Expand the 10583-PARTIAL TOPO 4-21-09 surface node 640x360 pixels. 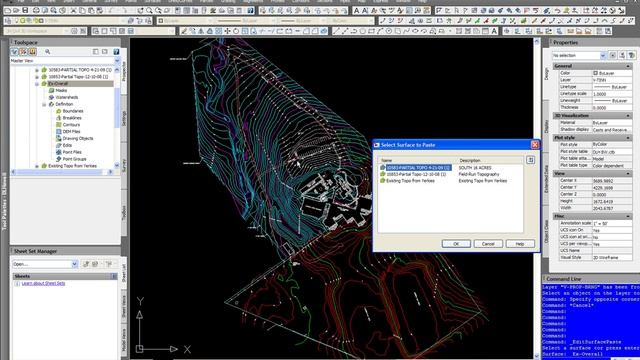pyautogui.click(x=37, y=70)
